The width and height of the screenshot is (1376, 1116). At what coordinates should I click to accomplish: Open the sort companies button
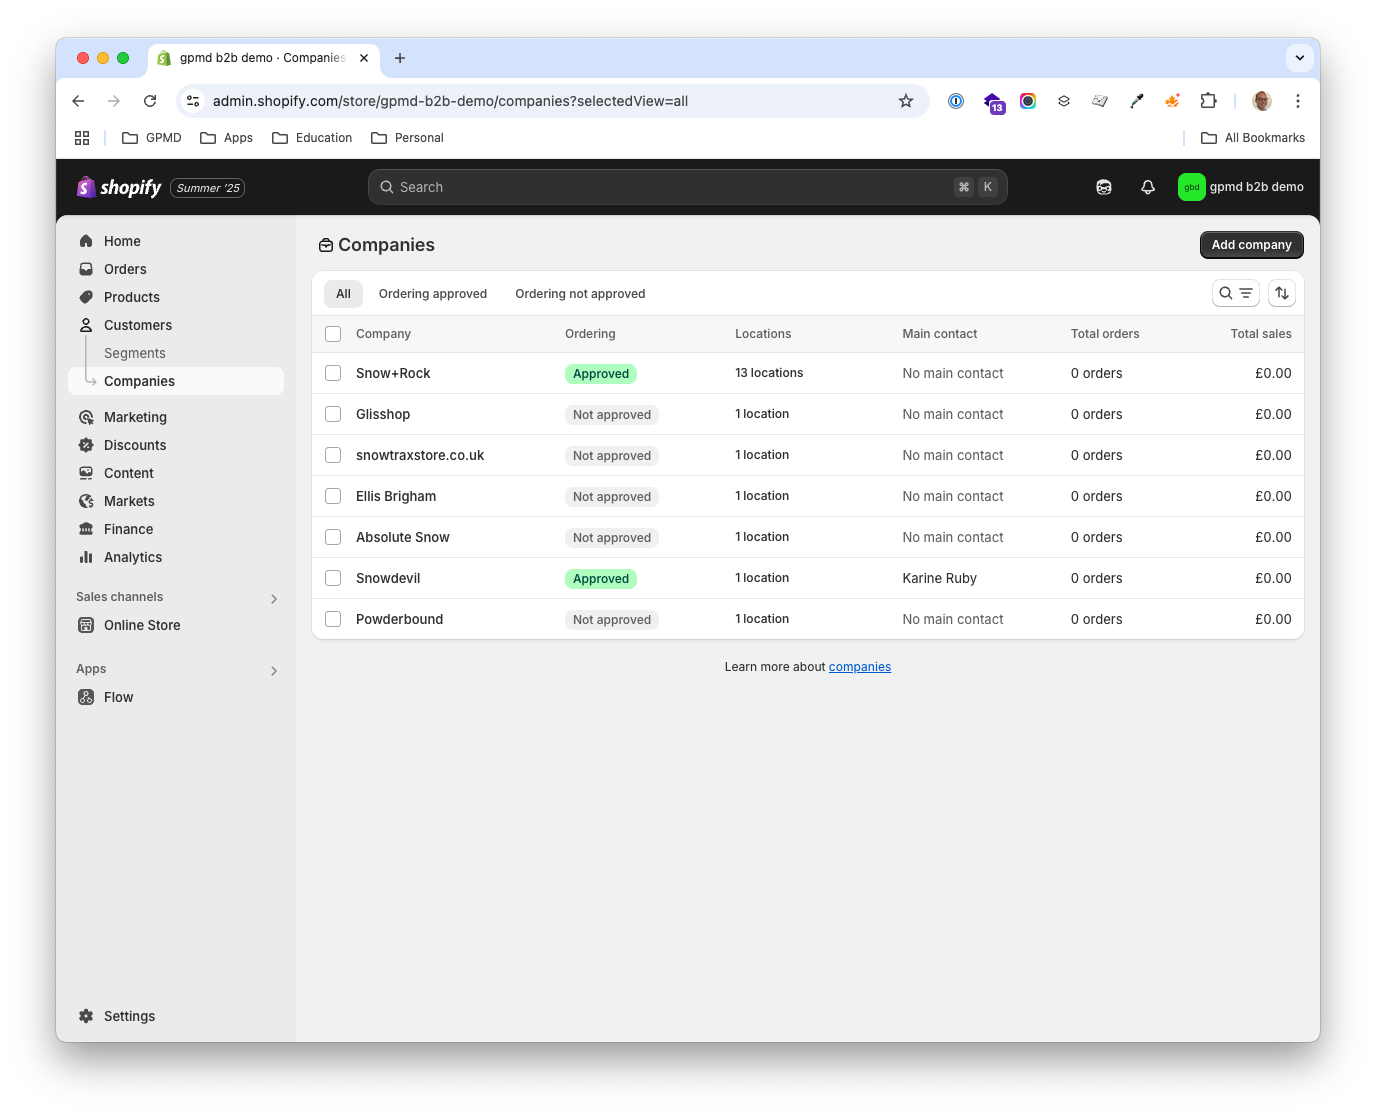tap(1282, 293)
